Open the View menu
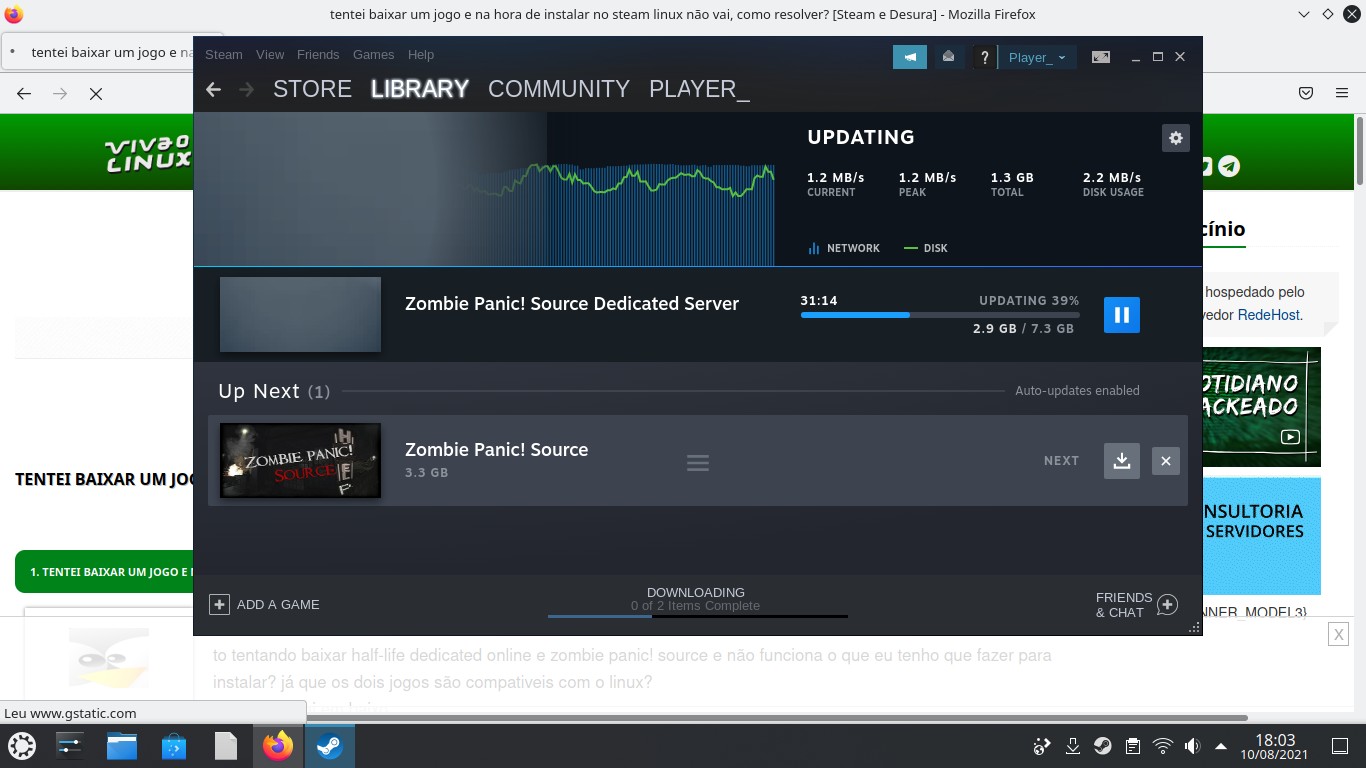 coord(270,54)
